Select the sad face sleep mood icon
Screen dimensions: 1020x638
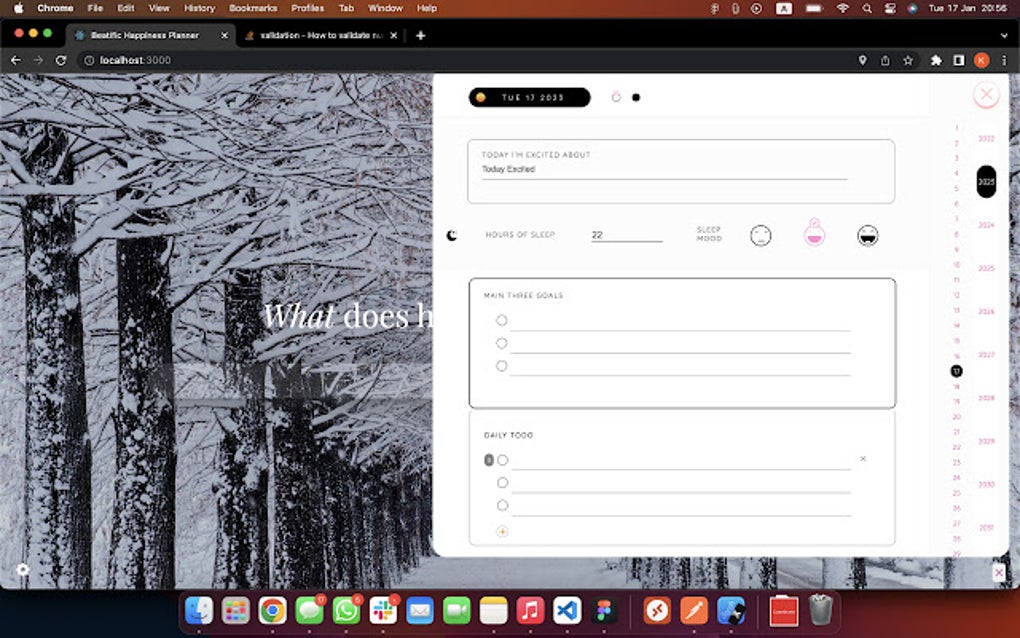point(760,234)
